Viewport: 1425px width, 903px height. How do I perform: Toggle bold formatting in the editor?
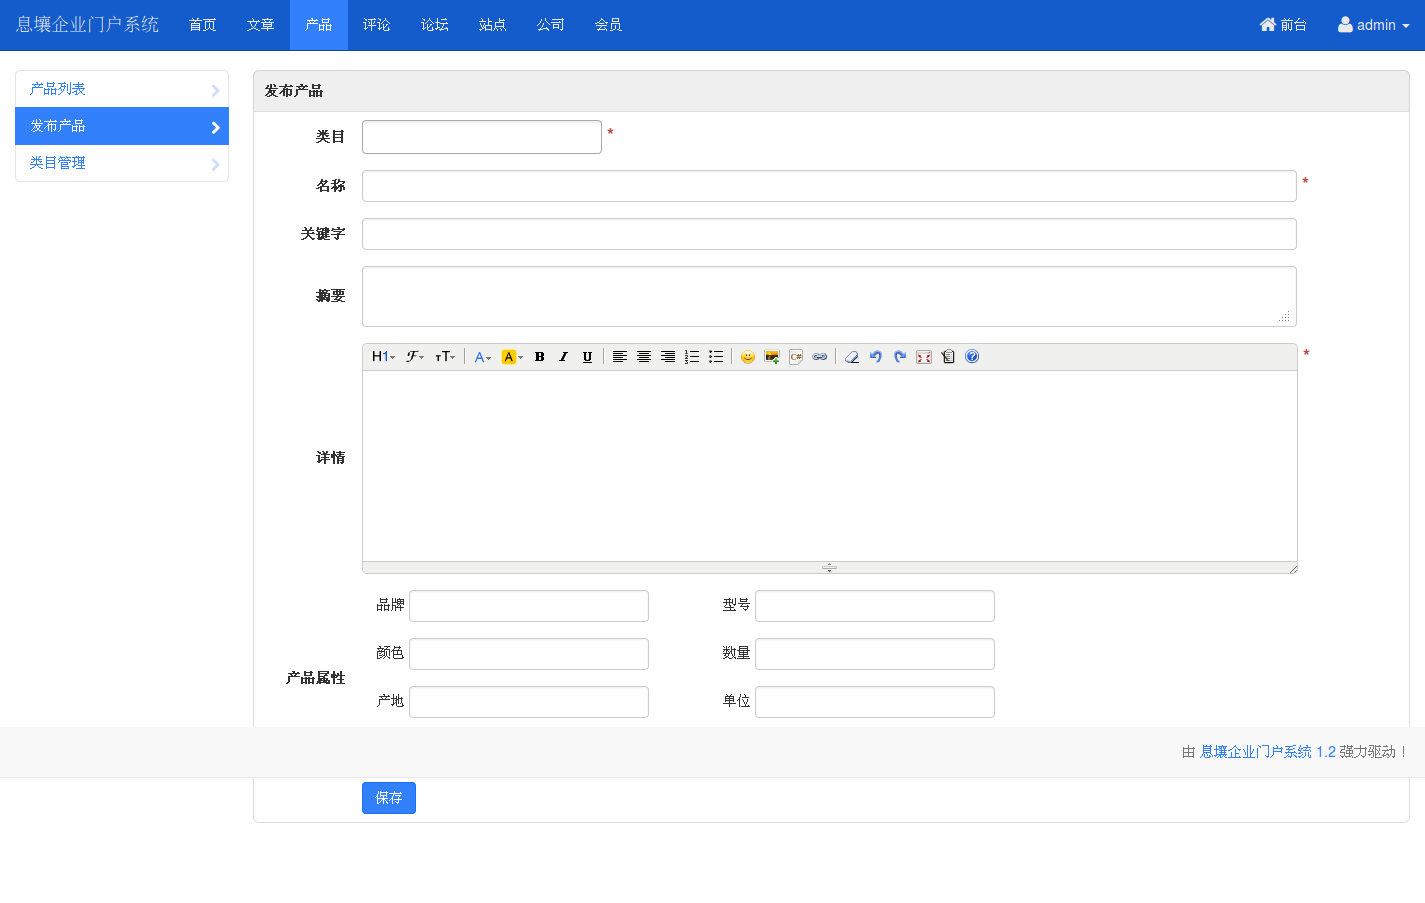540,357
